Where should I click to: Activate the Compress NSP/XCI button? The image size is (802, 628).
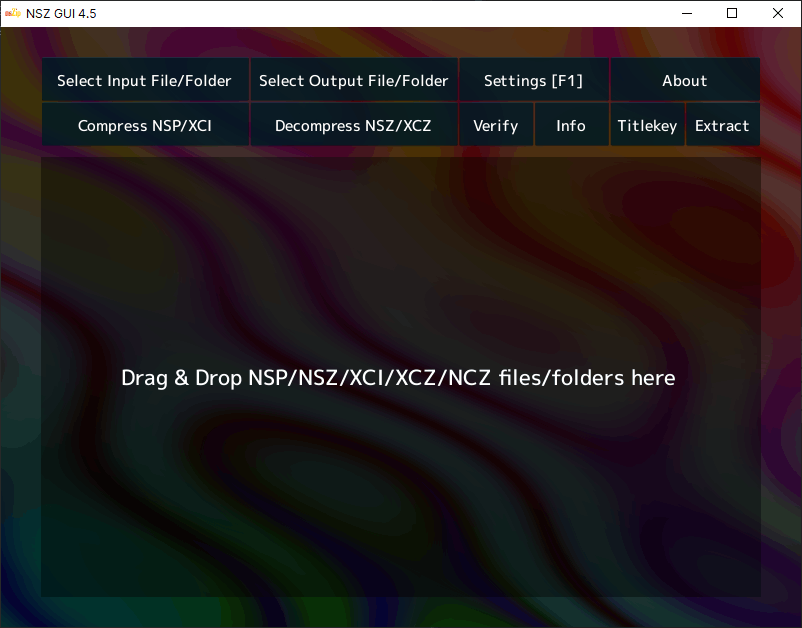tap(145, 125)
